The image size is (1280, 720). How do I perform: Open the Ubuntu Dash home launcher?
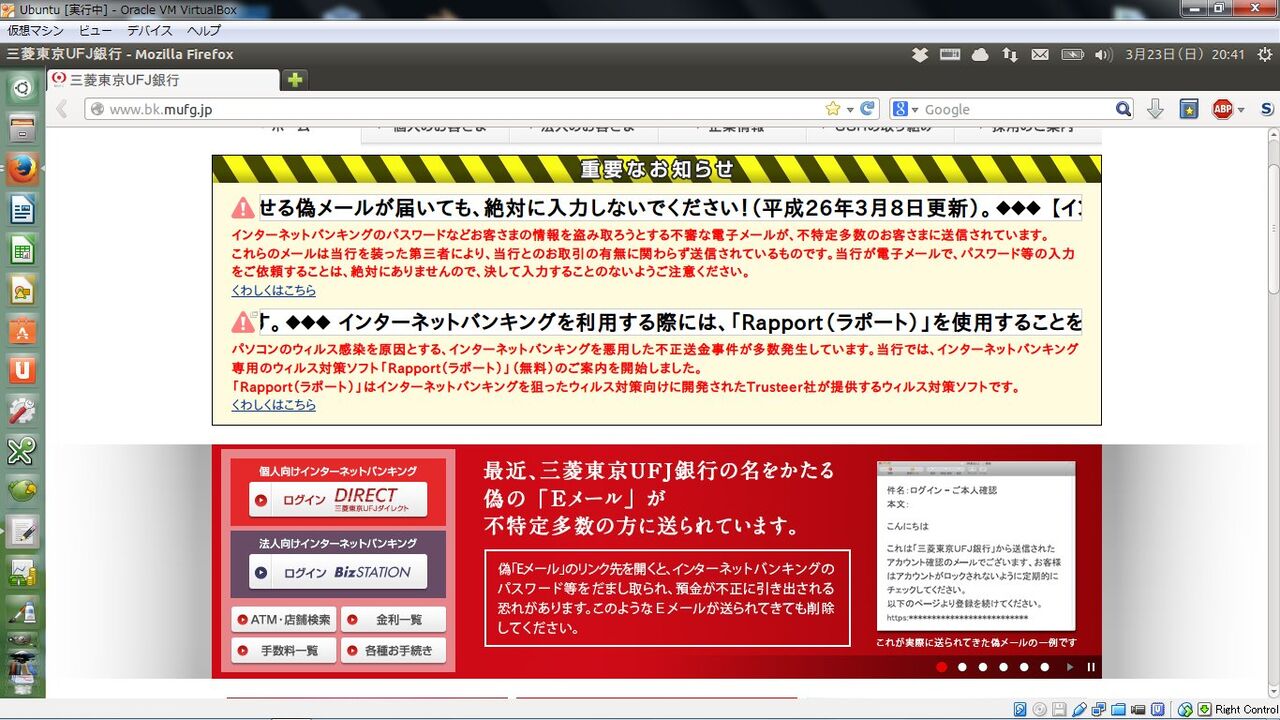tap(22, 88)
